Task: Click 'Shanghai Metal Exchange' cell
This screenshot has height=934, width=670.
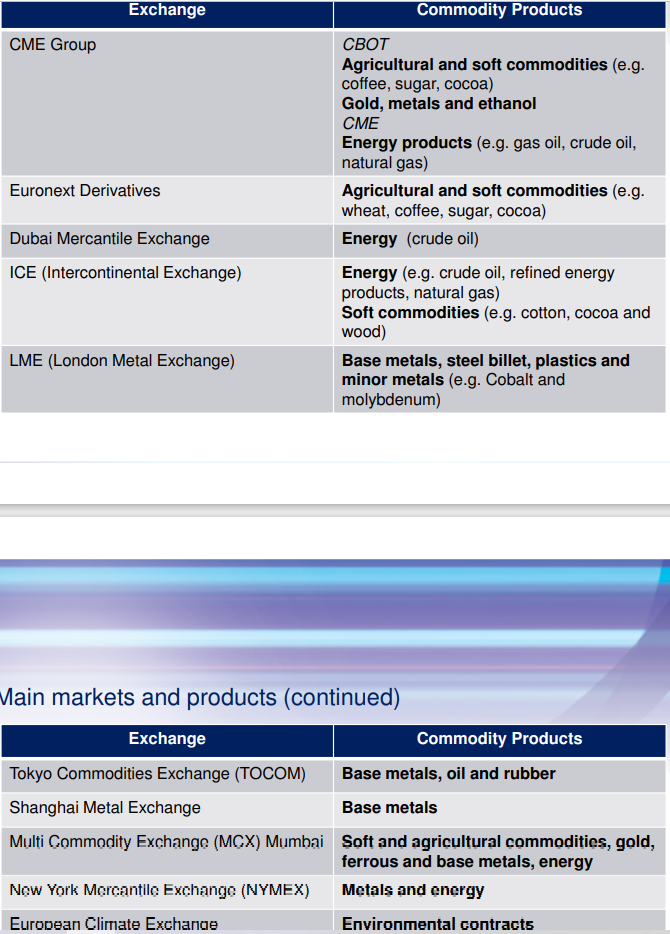Action: (x=167, y=809)
